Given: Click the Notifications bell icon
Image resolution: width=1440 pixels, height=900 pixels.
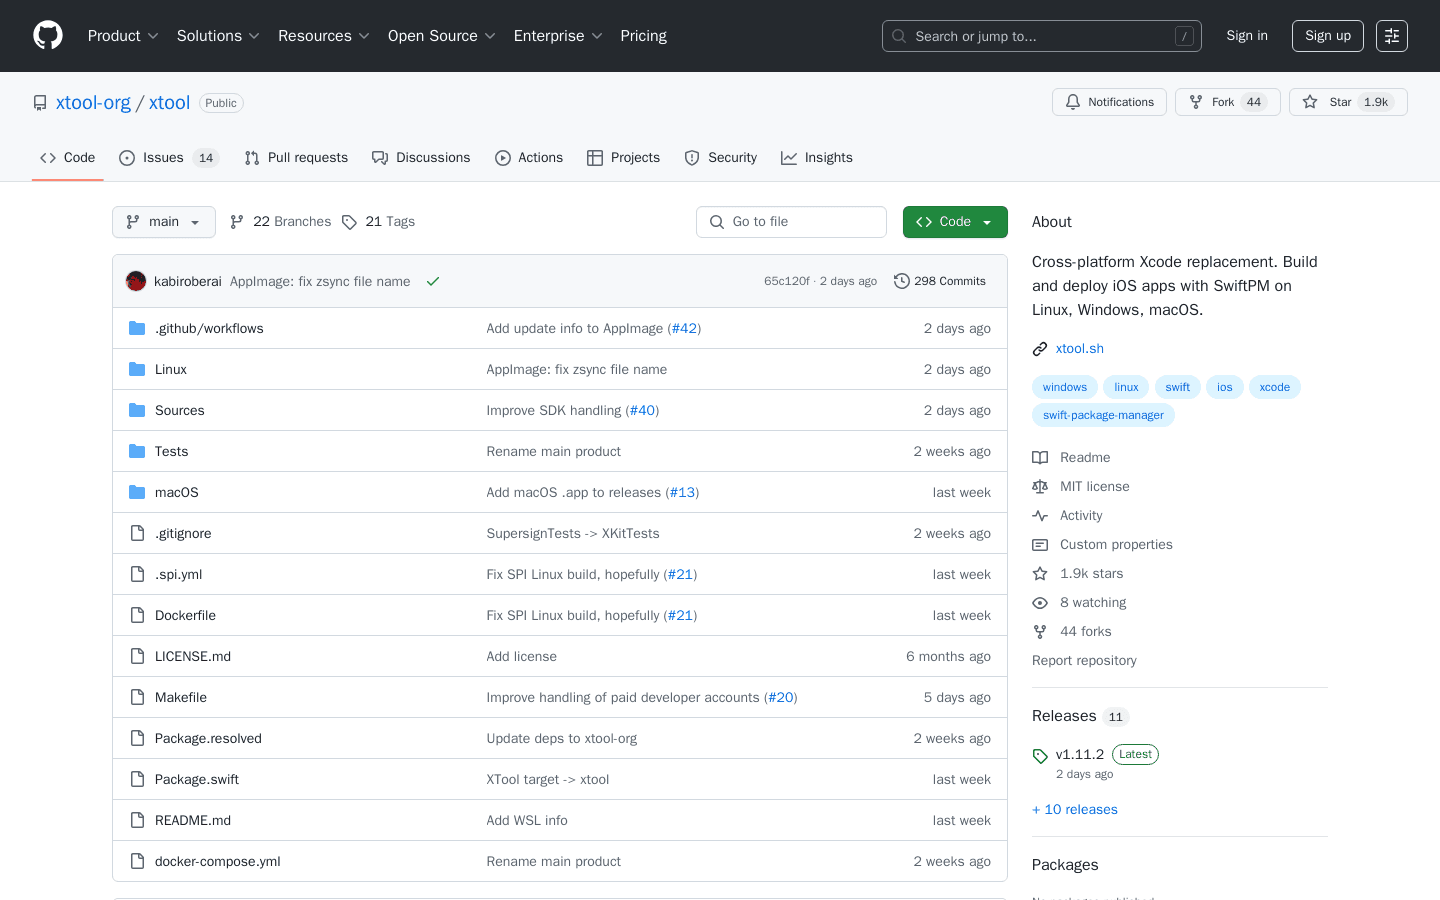Looking at the screenshot, I should click(1073, 101).
